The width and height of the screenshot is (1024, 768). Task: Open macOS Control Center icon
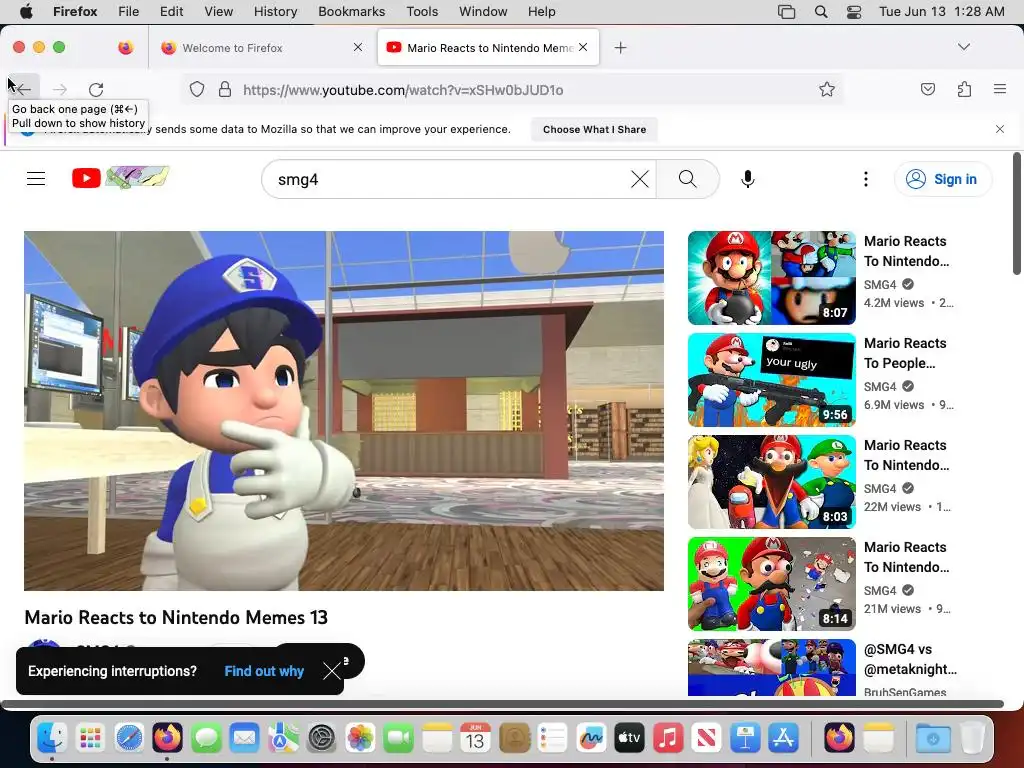pyautogui.click(x=854, y=12)
